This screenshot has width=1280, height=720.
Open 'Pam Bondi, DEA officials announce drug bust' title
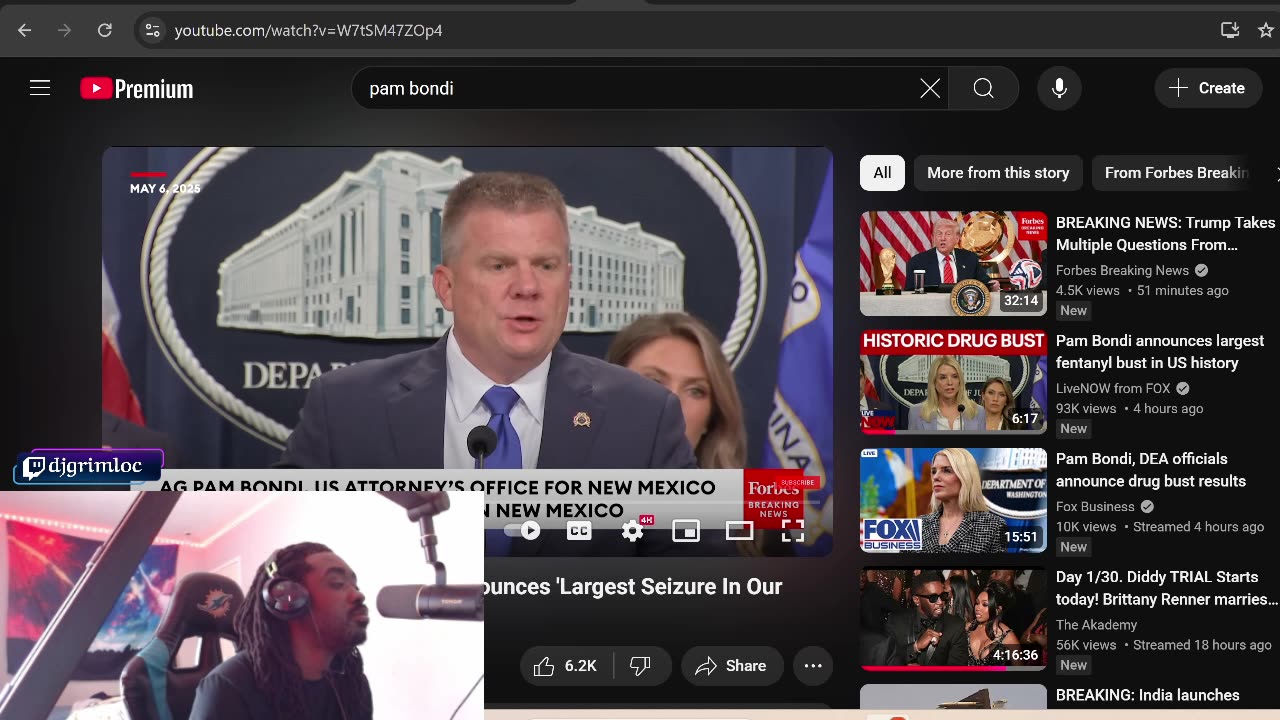[1151, 470]
